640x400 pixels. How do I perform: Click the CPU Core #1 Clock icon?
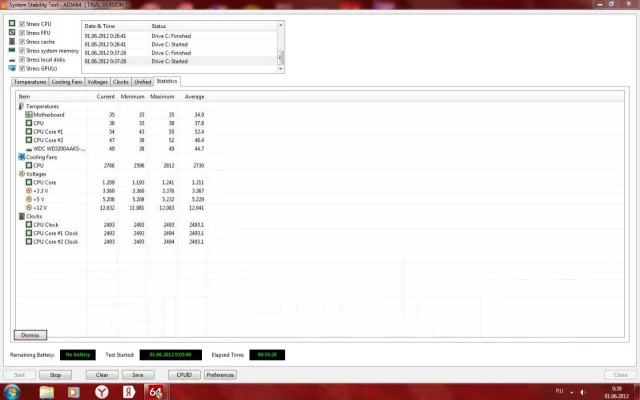coord(29,233)
